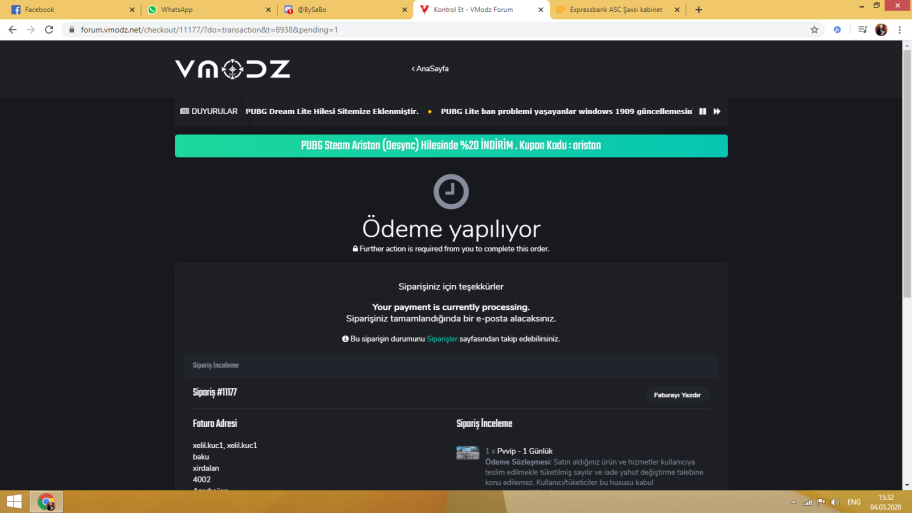Focus the address bar URL
This screenshot has width=912, height=513.
tap(209, 30)
